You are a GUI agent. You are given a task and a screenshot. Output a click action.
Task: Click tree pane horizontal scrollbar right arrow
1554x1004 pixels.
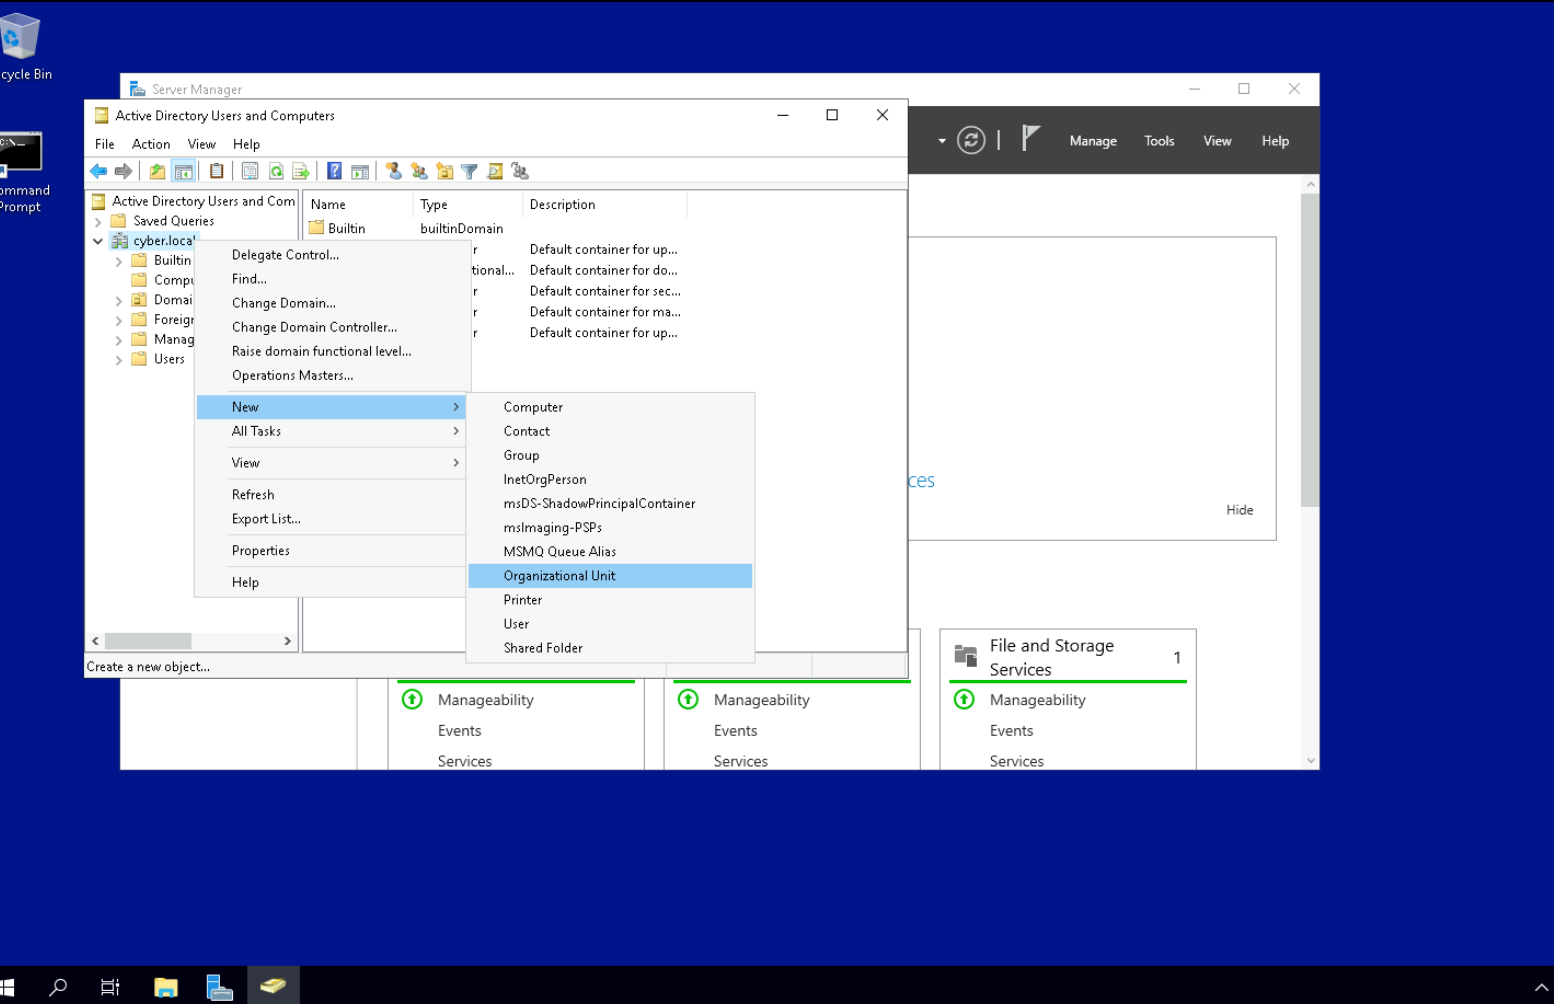coord(288,641)
